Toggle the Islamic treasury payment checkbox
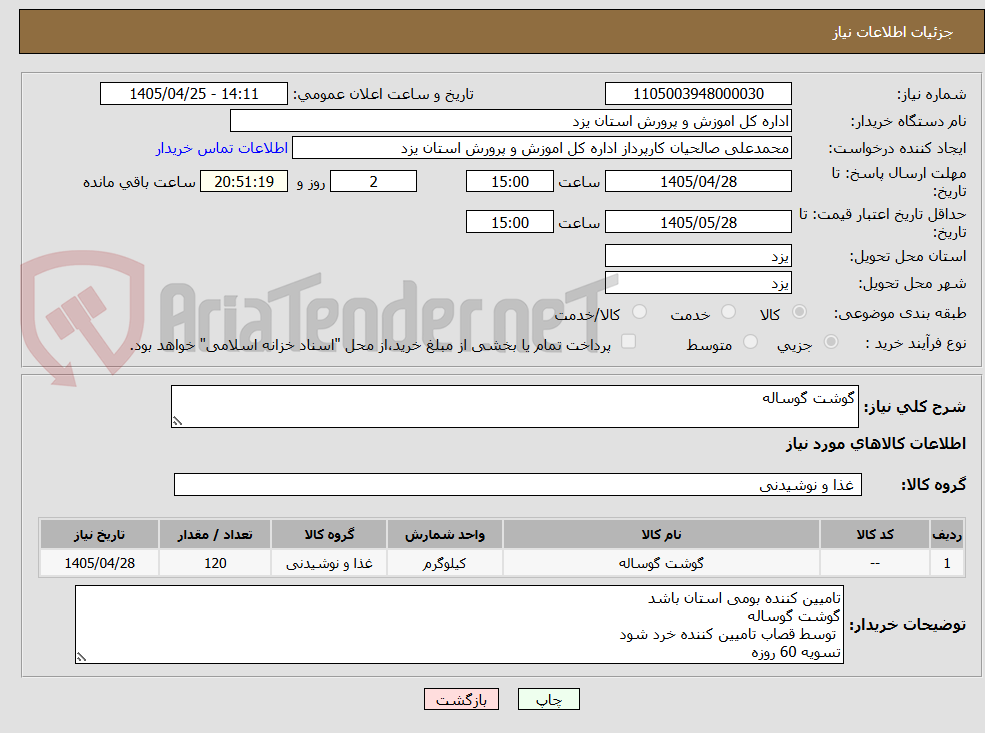 [x=628, y=342]
